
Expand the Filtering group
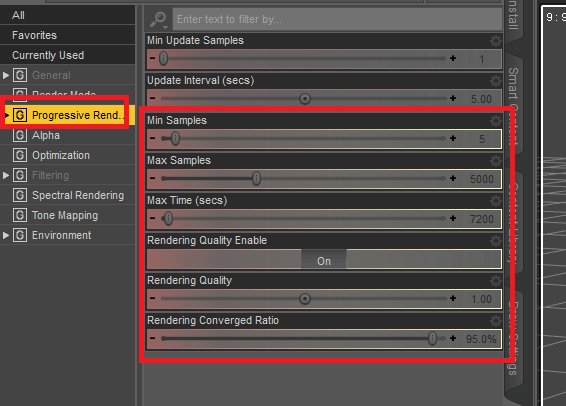[5, 175]
